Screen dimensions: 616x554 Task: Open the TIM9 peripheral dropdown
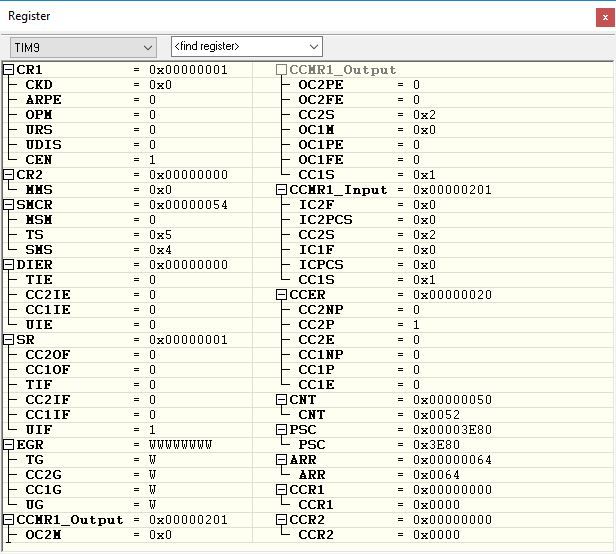point(83,48)
